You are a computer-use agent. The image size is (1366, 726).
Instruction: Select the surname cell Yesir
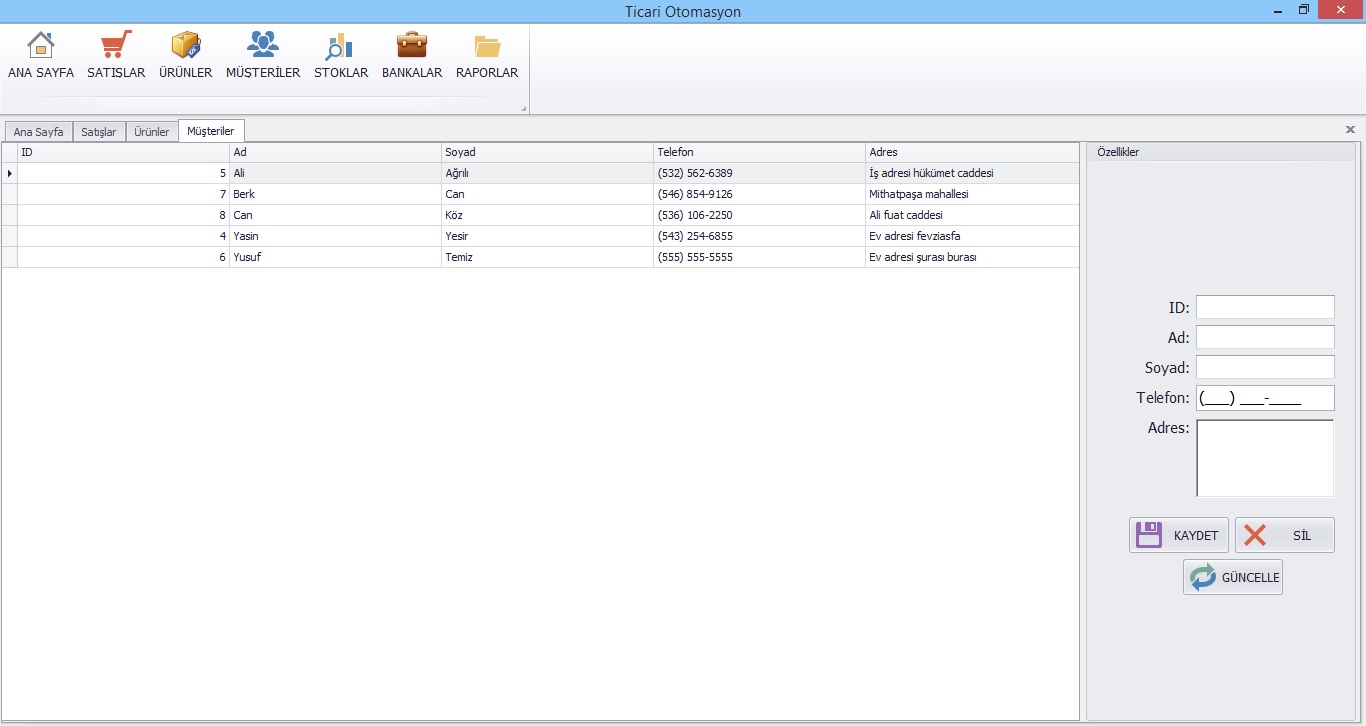[x=548, y=236]
